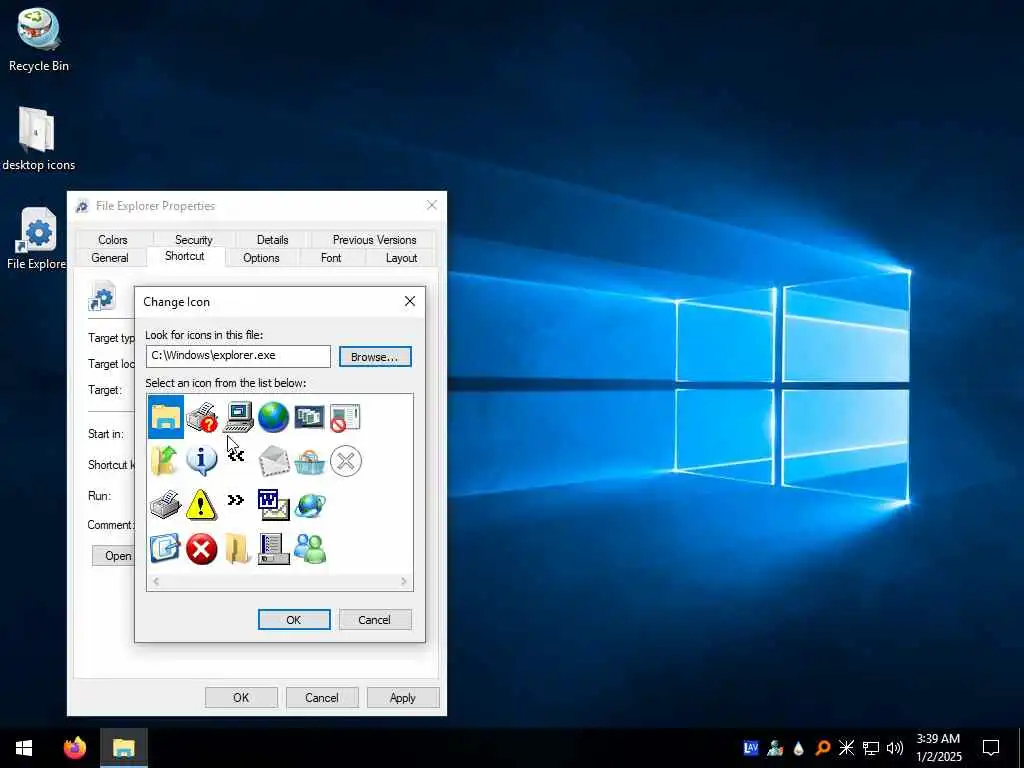
Task: Click the orange magnifier tray icon
Action: point(822,748)
